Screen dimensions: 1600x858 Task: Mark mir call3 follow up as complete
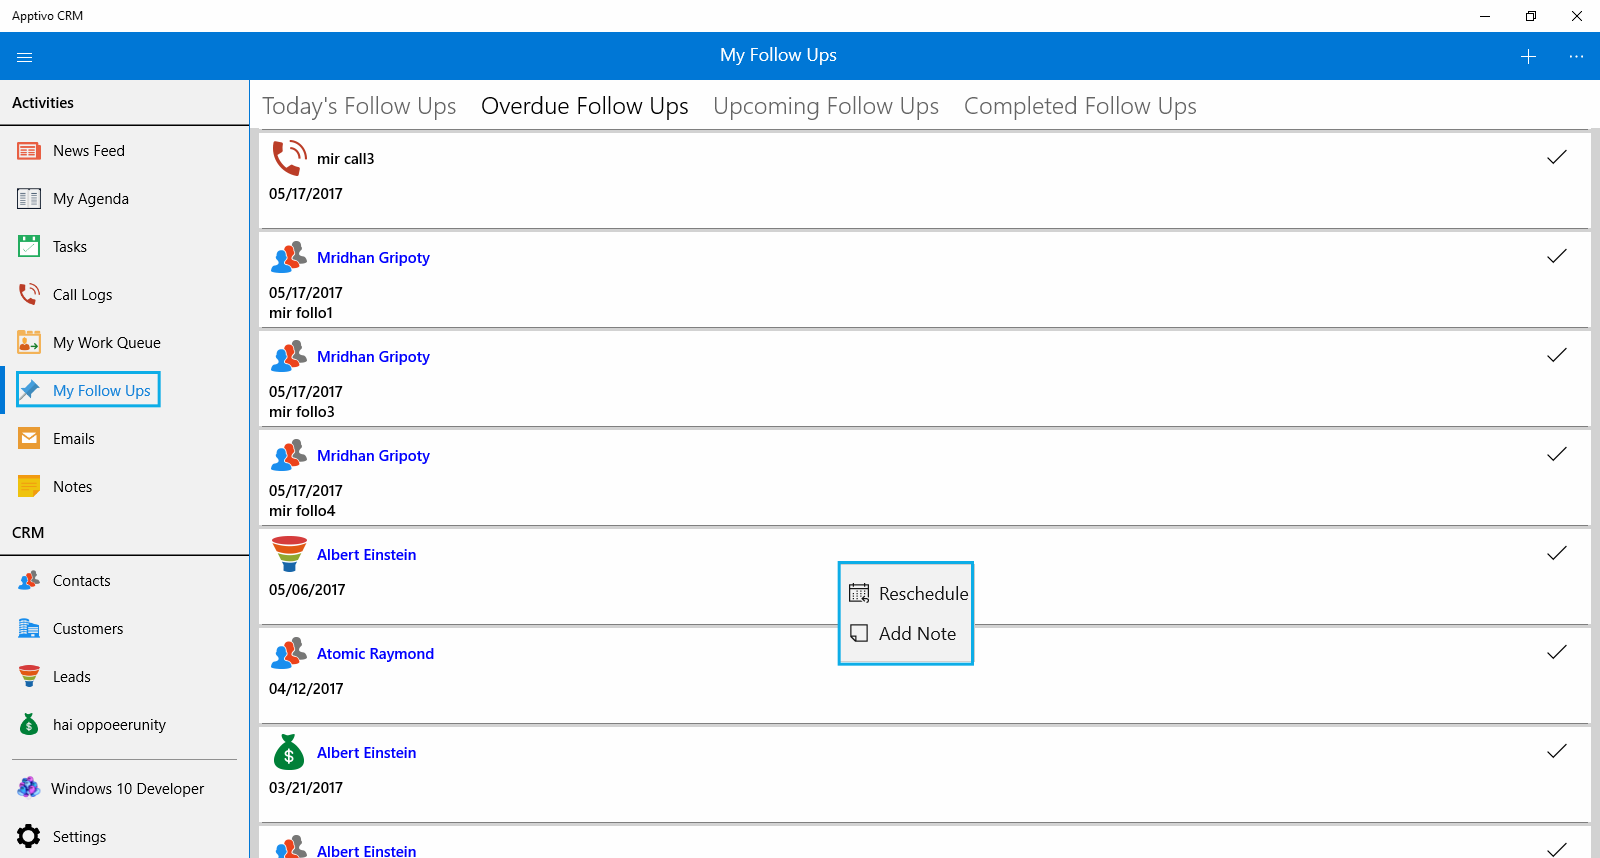(1556, 157)
